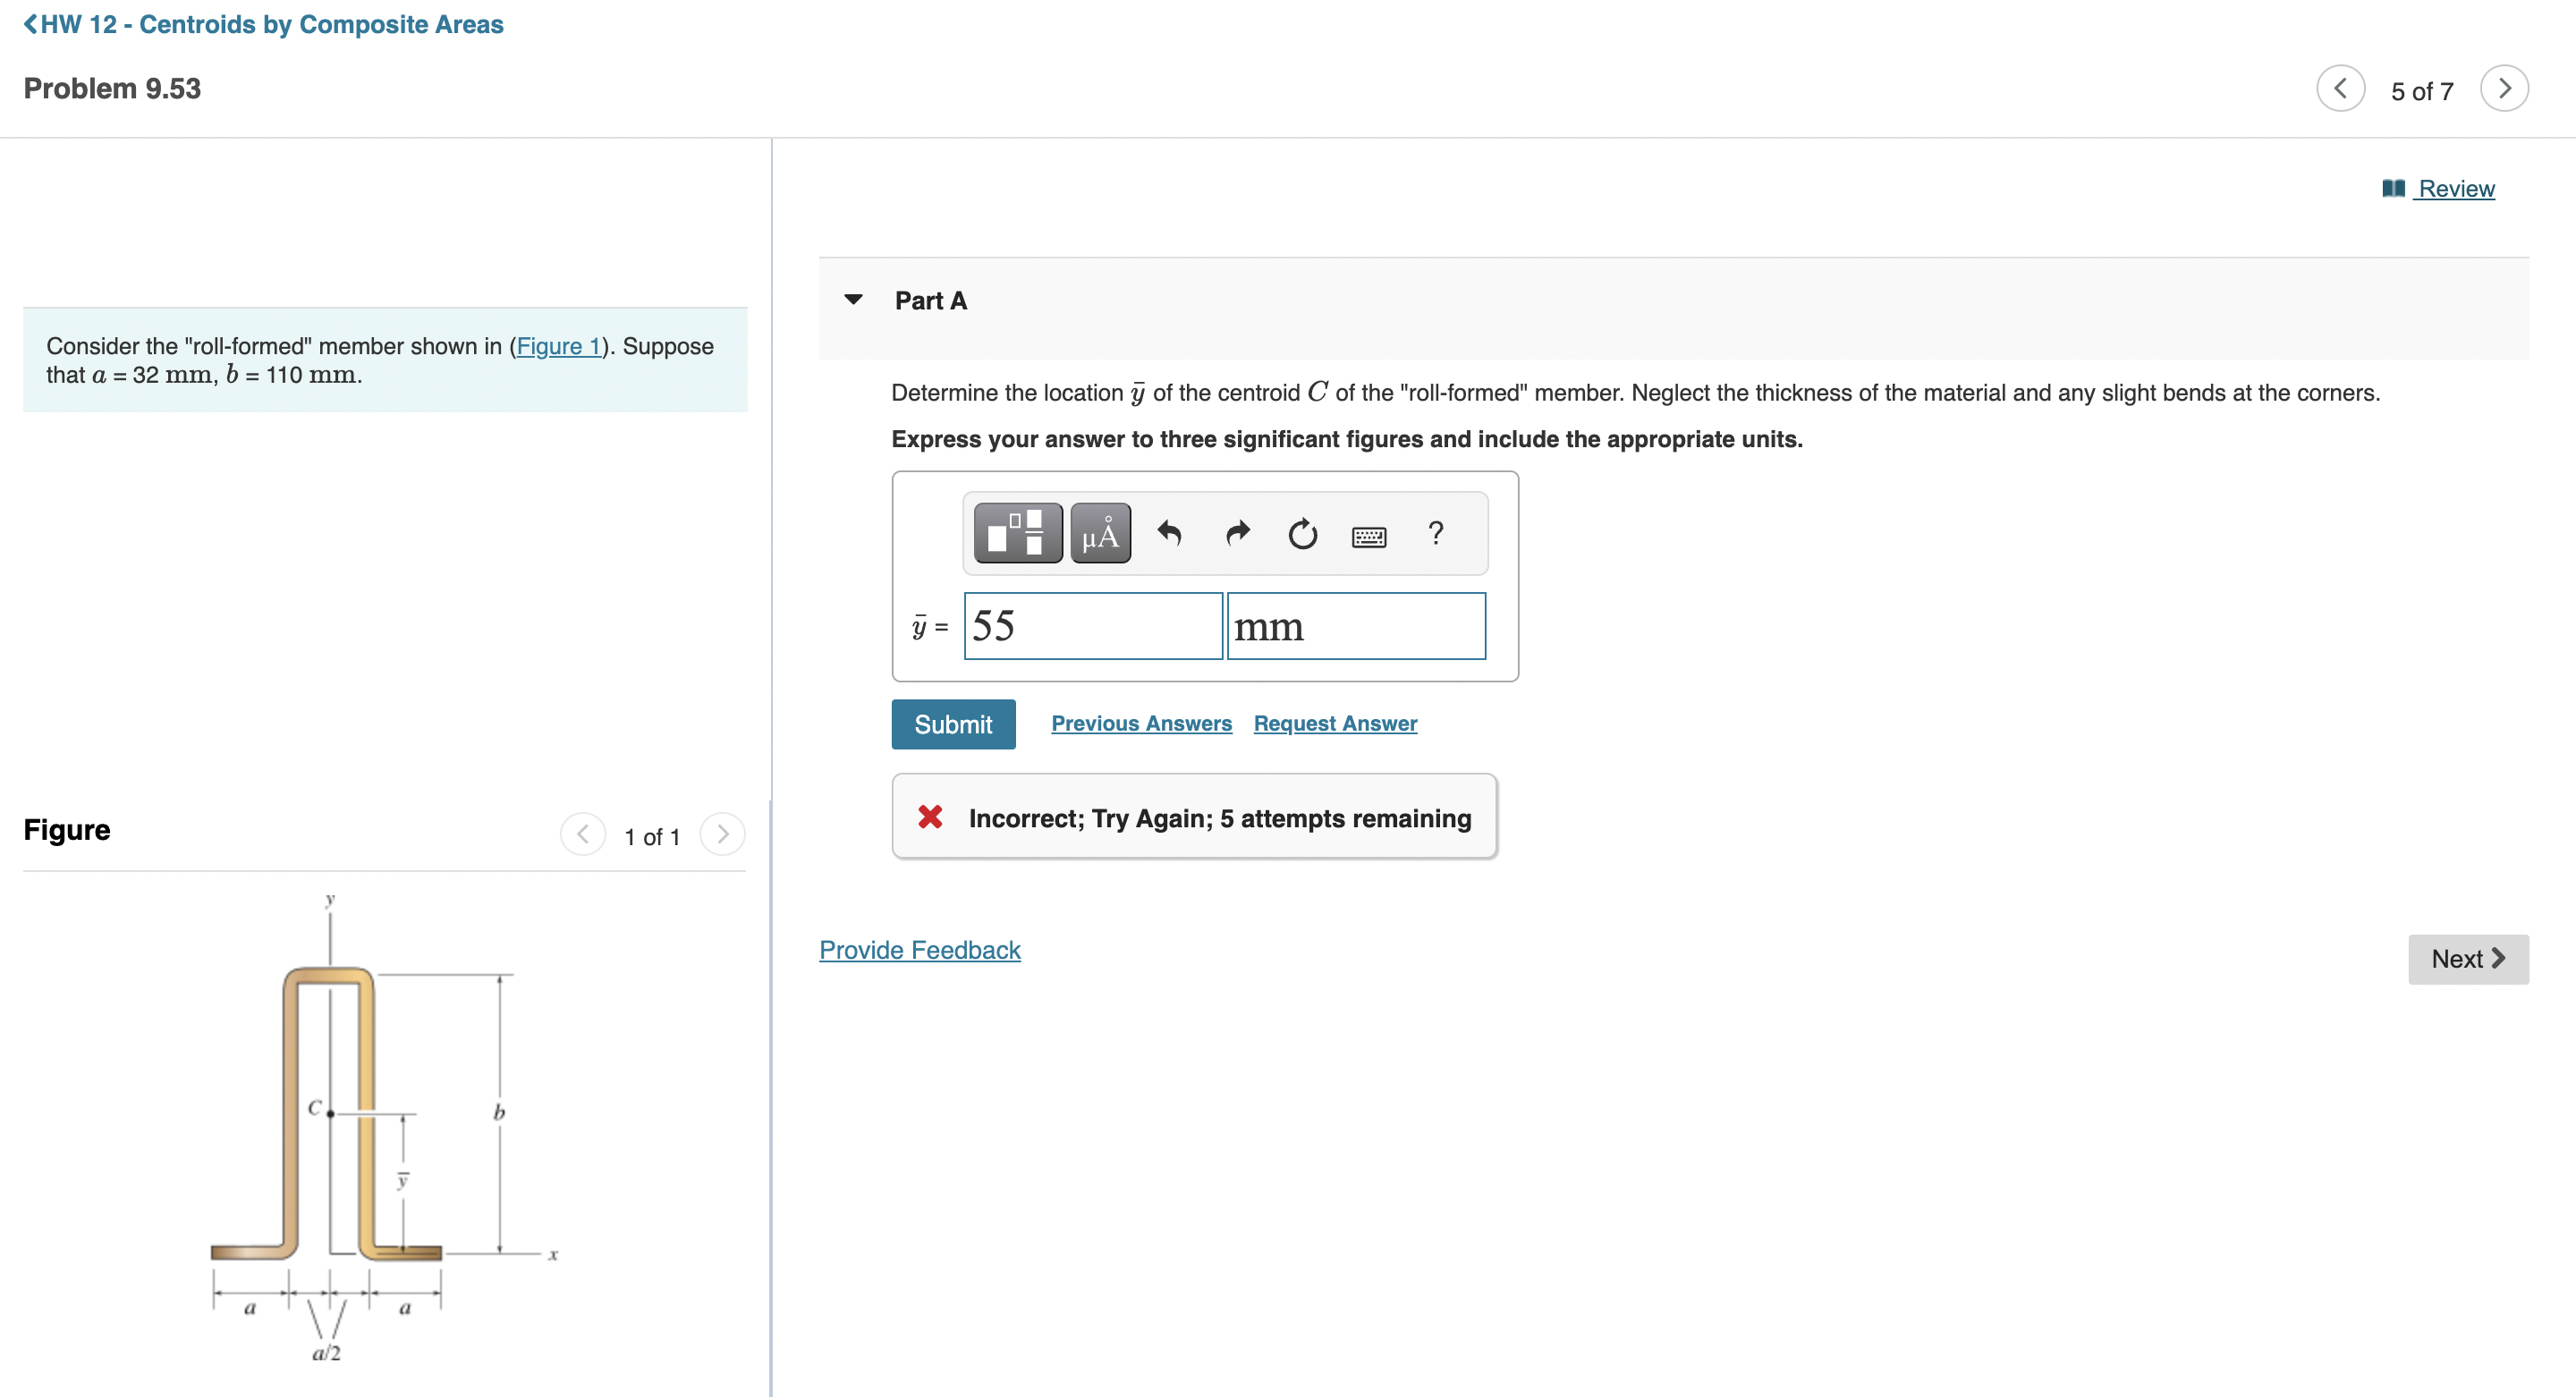
Task: Show next figure arrow
Action: [722, 834]
